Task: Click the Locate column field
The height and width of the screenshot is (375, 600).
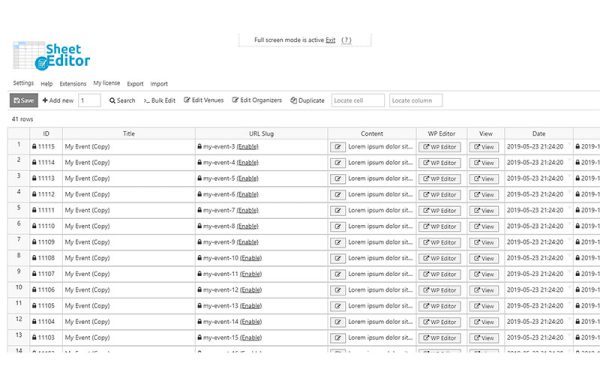Action: 416,100
